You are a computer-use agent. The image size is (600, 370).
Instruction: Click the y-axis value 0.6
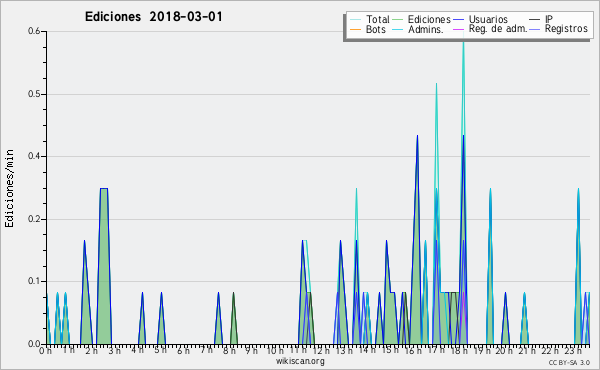(x=34, y=31)
